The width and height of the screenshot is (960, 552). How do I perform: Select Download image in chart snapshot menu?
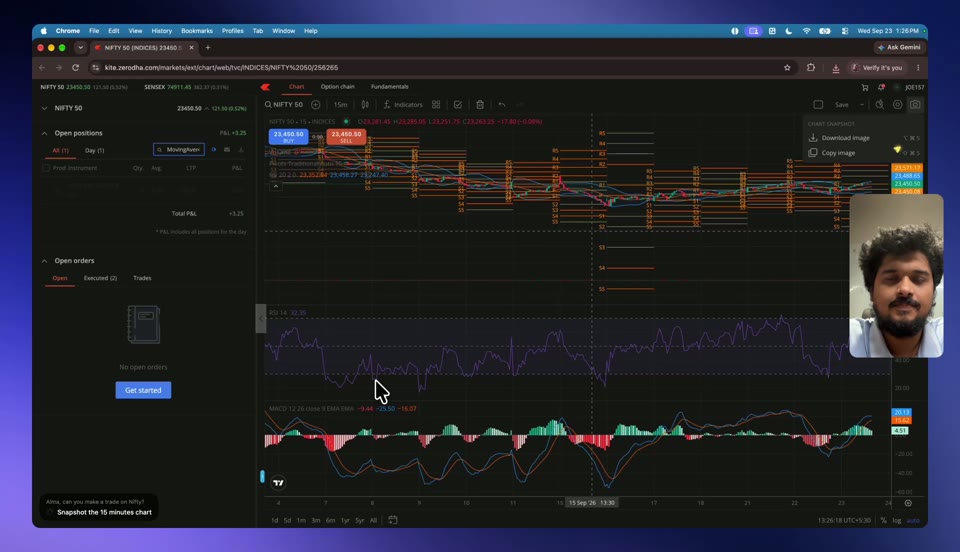[846, 138]
